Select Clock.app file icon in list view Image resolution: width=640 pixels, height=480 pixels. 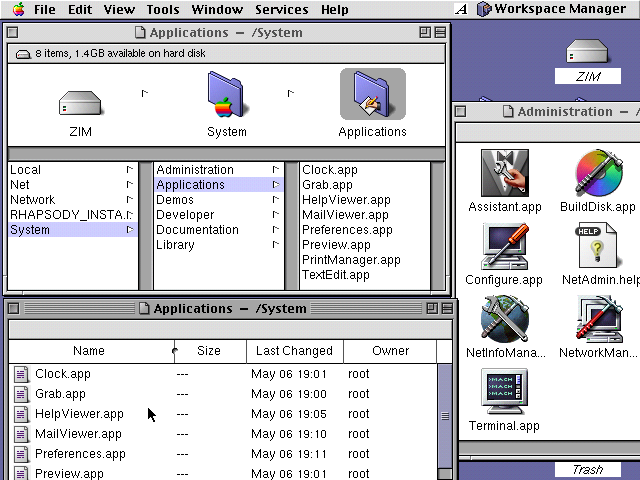click(21, 374)
